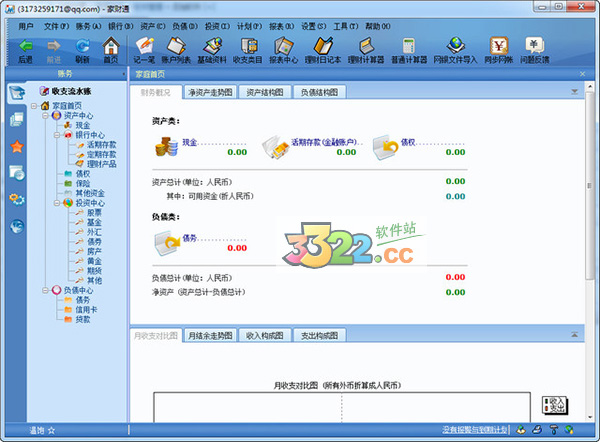600x442 pixels.
Task: Switch to 月结余走势图 tab
Action: point(210,336)
